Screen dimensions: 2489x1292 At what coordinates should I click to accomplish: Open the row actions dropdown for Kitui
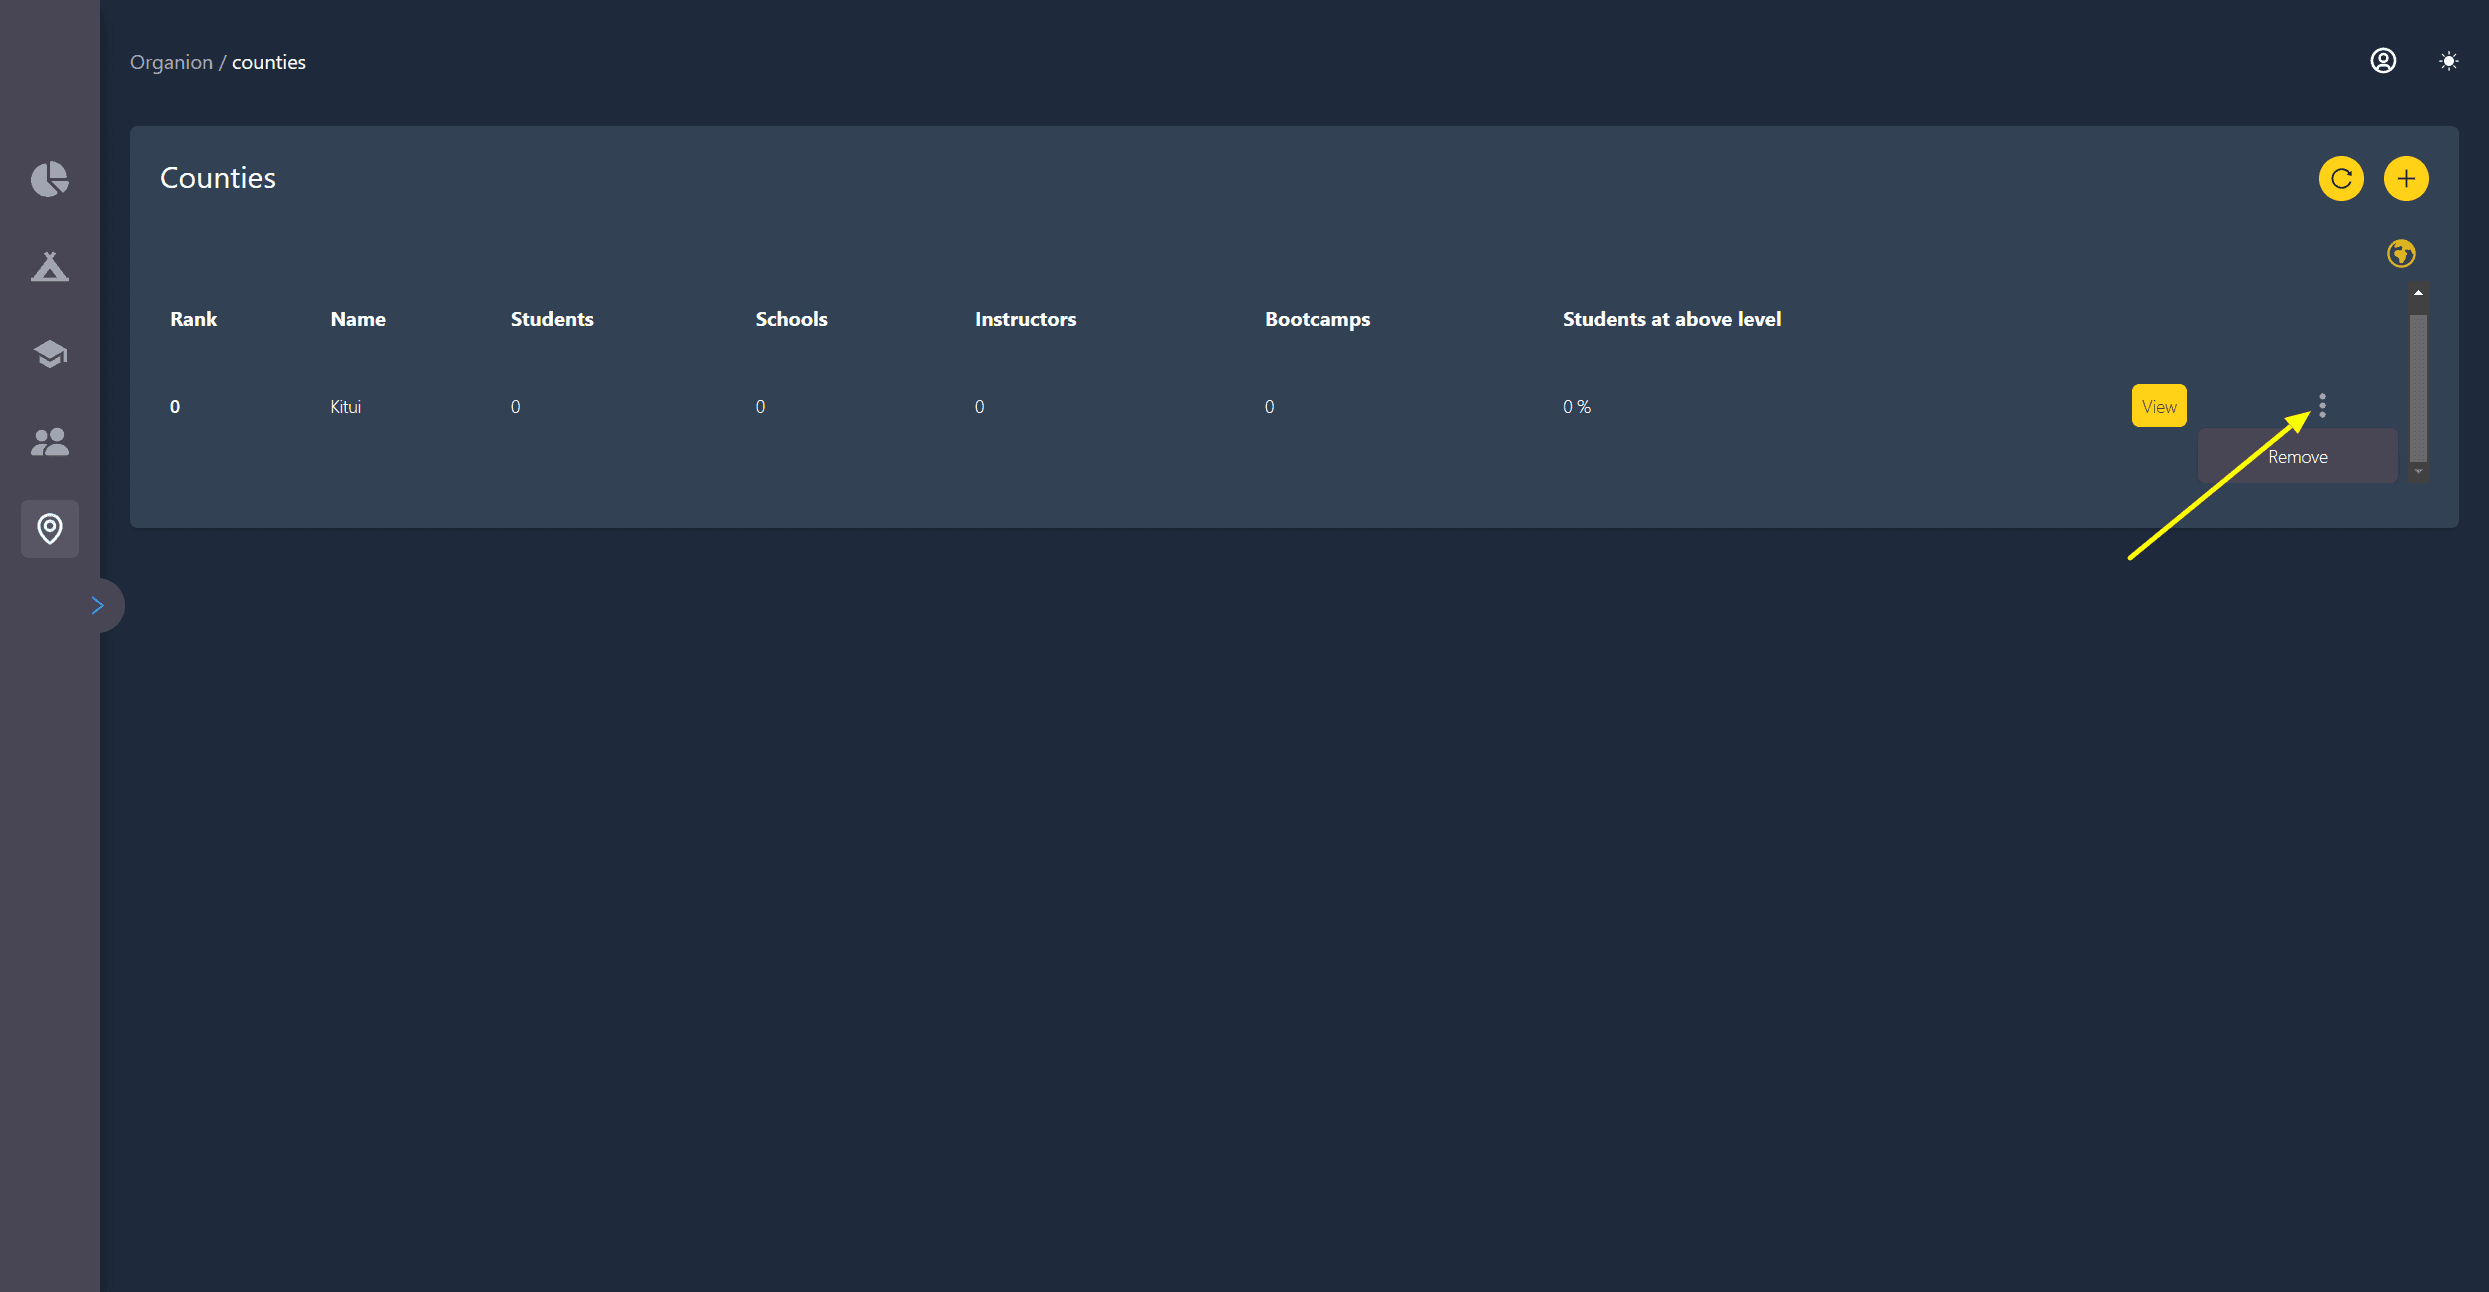(x=2322, y=405)
